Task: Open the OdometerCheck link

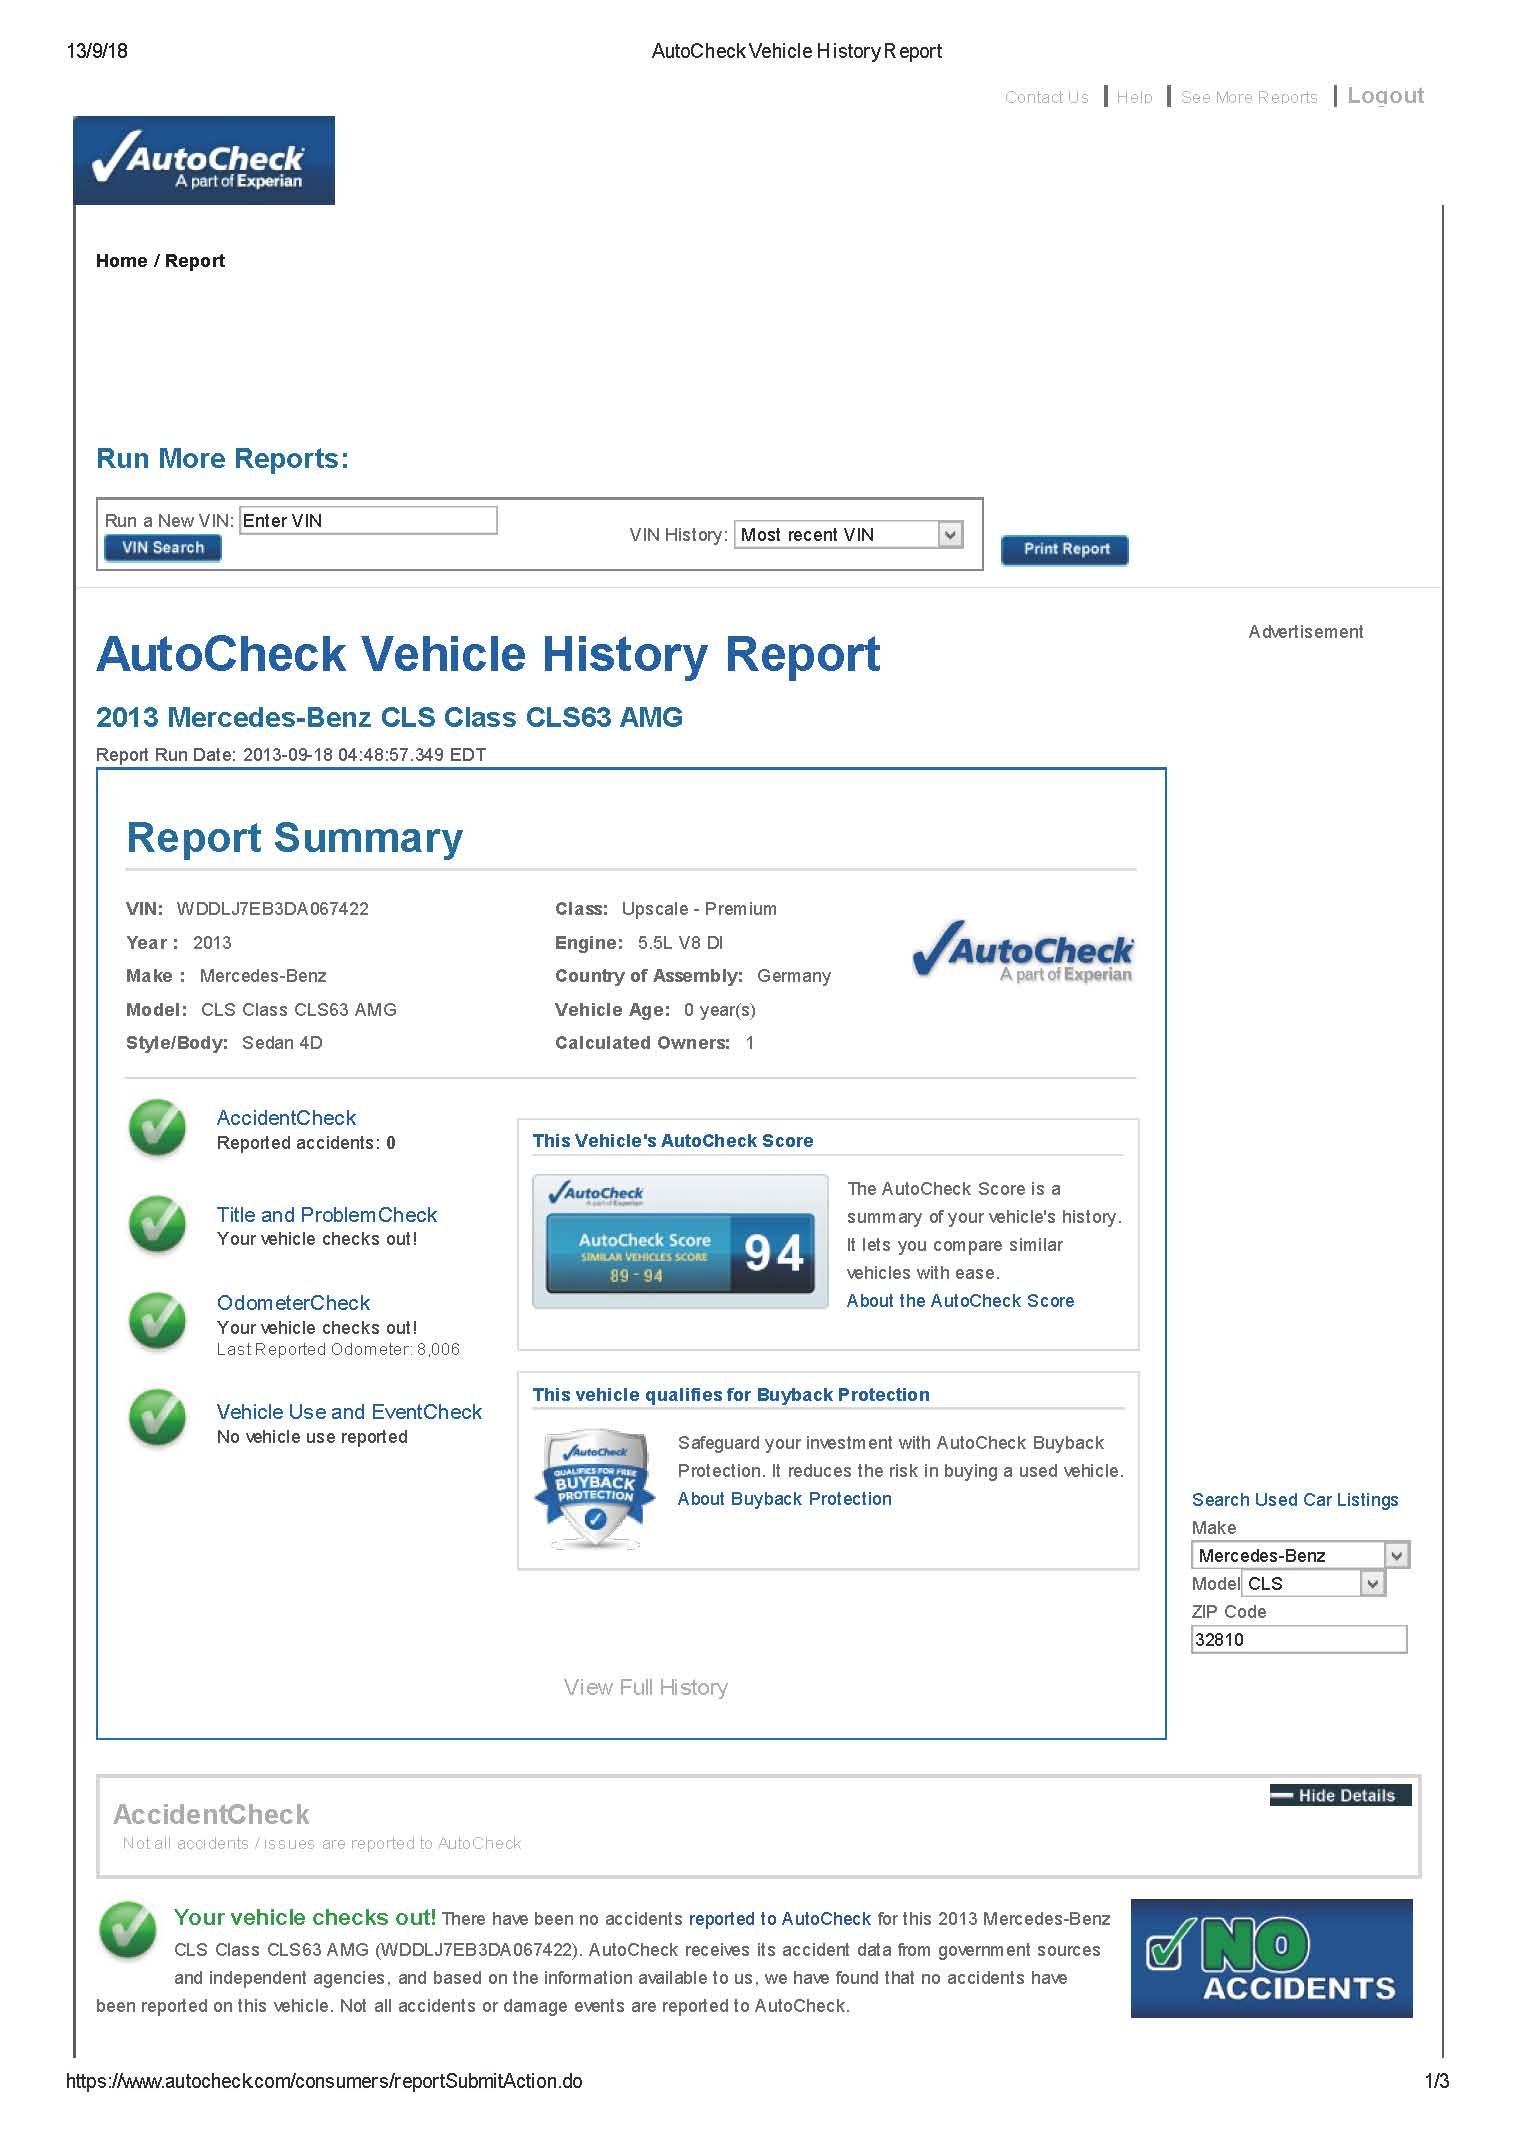Action: pos(293,1303)
